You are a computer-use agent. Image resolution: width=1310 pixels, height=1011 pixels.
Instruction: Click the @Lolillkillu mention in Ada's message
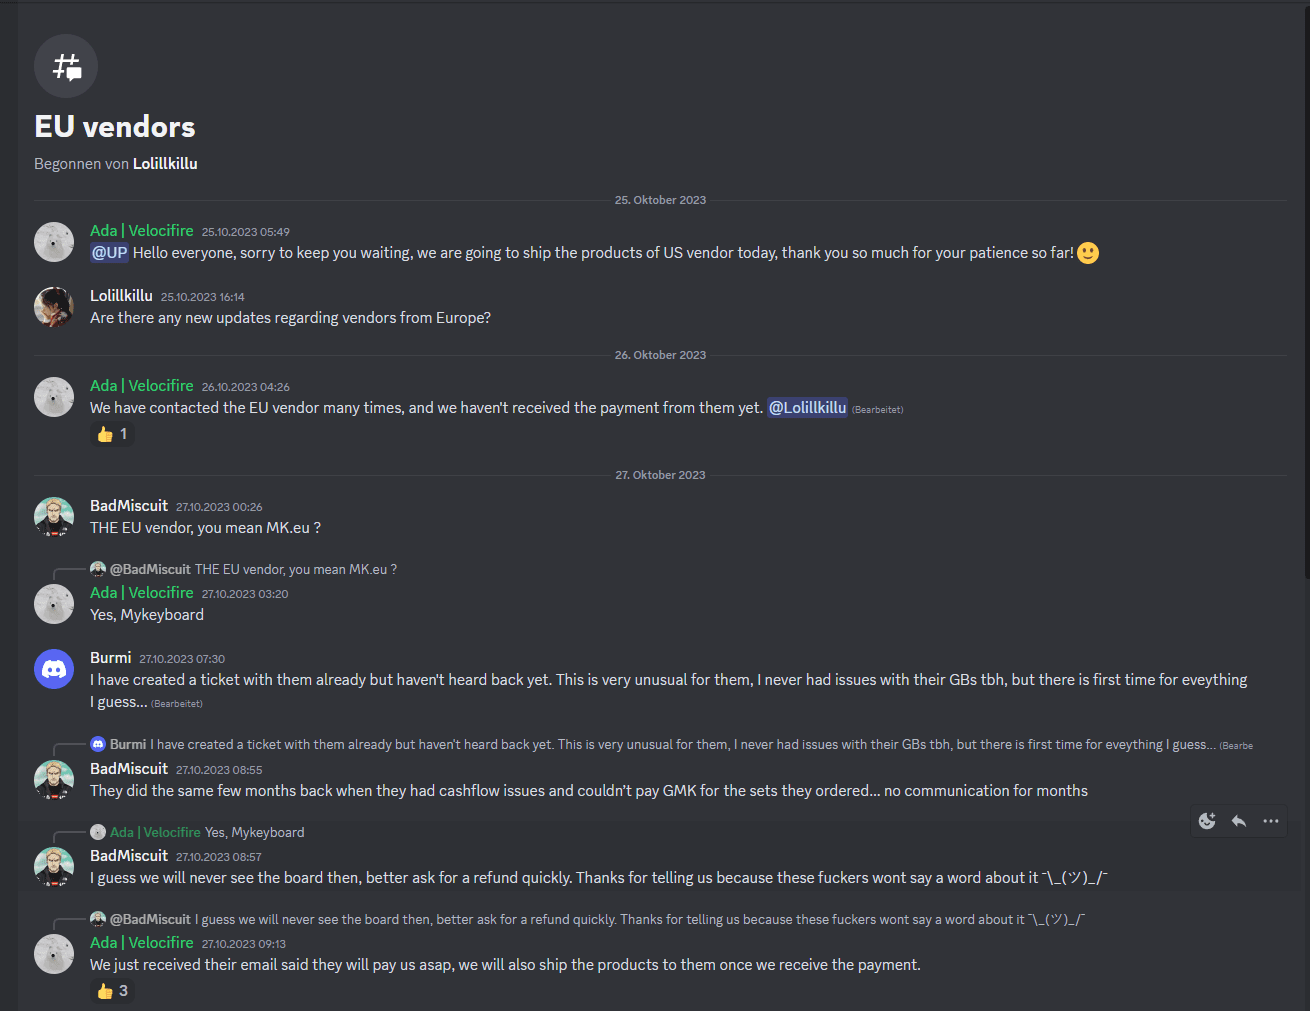coord(807,408)
